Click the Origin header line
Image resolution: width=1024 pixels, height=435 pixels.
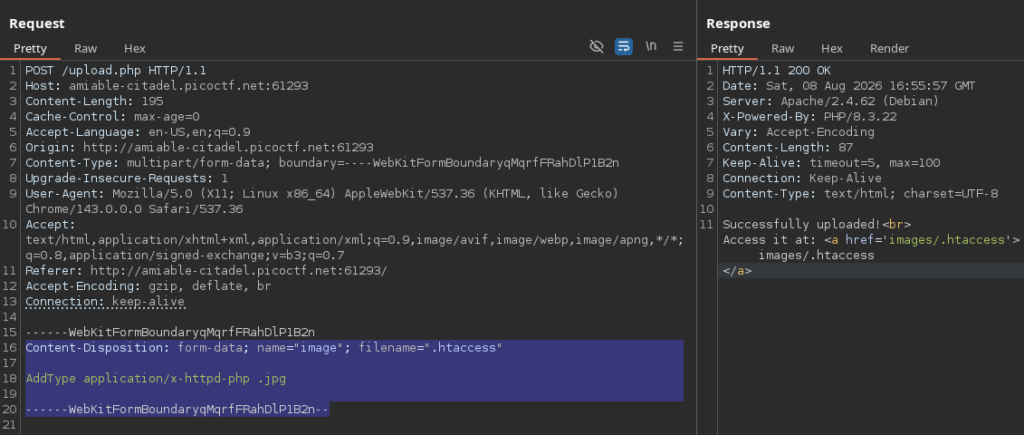[x=199, y=148]
